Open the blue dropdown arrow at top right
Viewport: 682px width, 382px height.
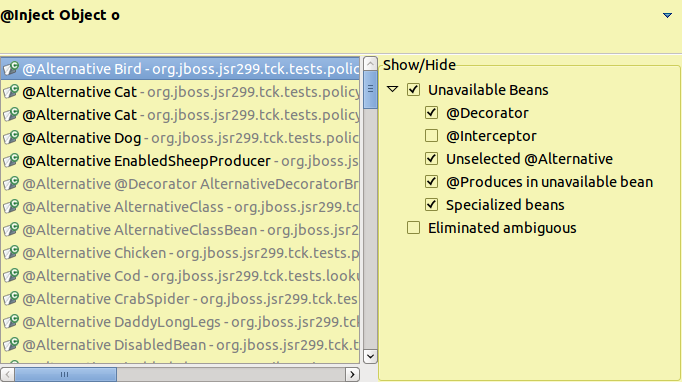667,15
